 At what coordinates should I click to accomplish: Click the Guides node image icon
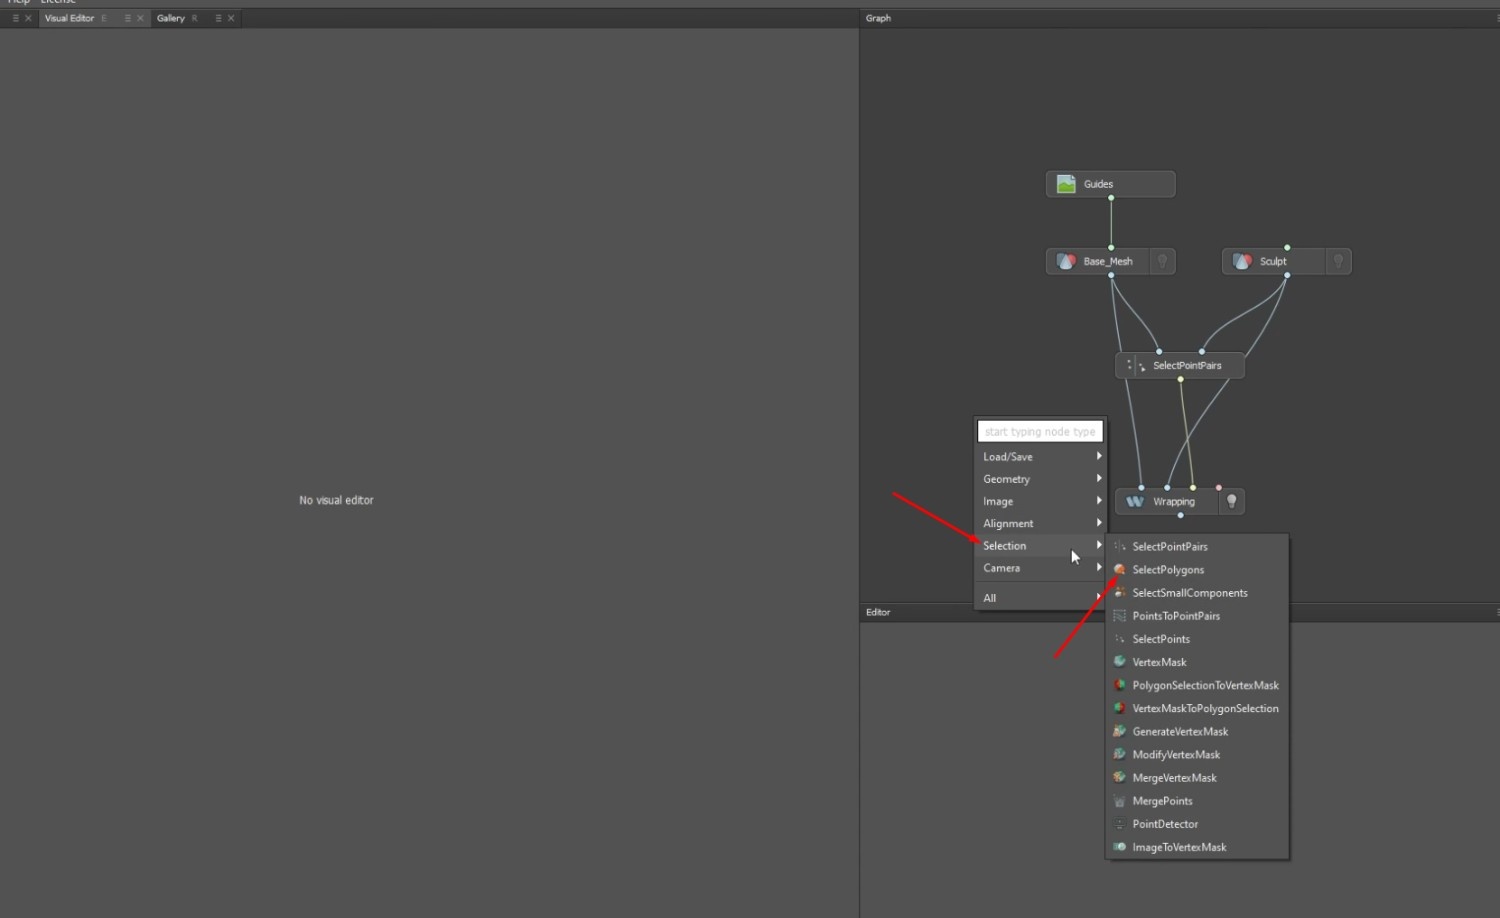pos(1066,184)
